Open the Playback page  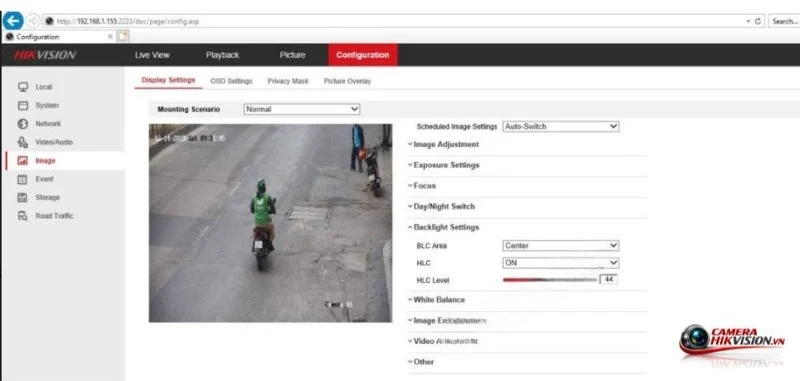(222, 55)
